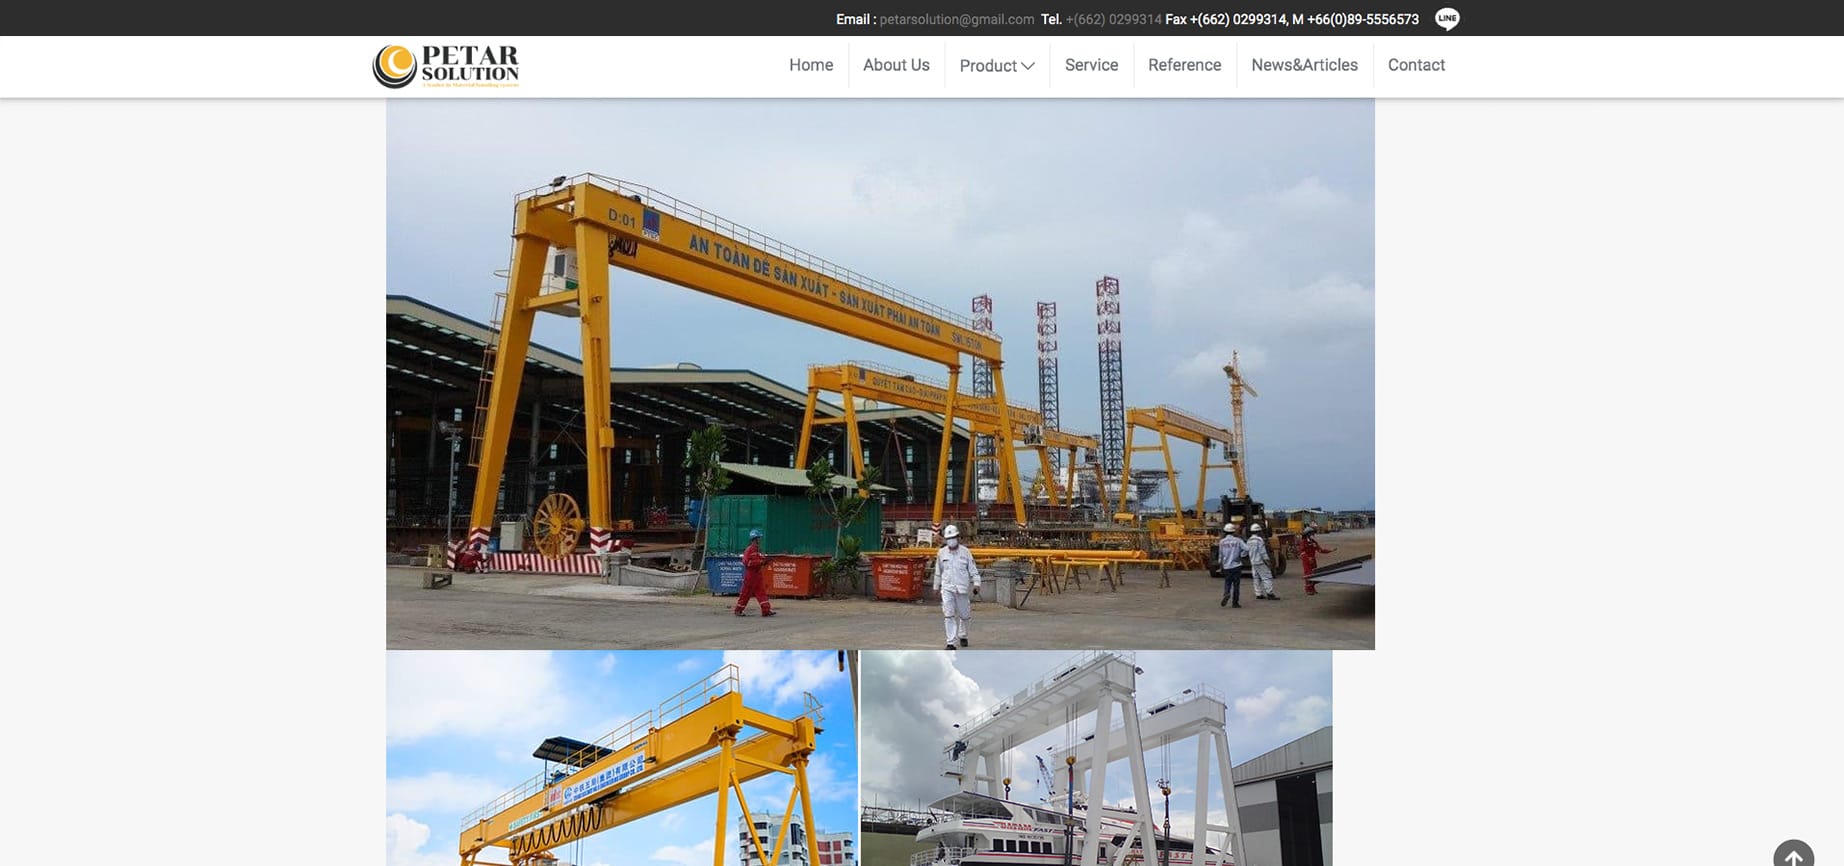Open the large shipyard gantry crane photo
This screenshot has width=1844, height=866.
[880, 374]
